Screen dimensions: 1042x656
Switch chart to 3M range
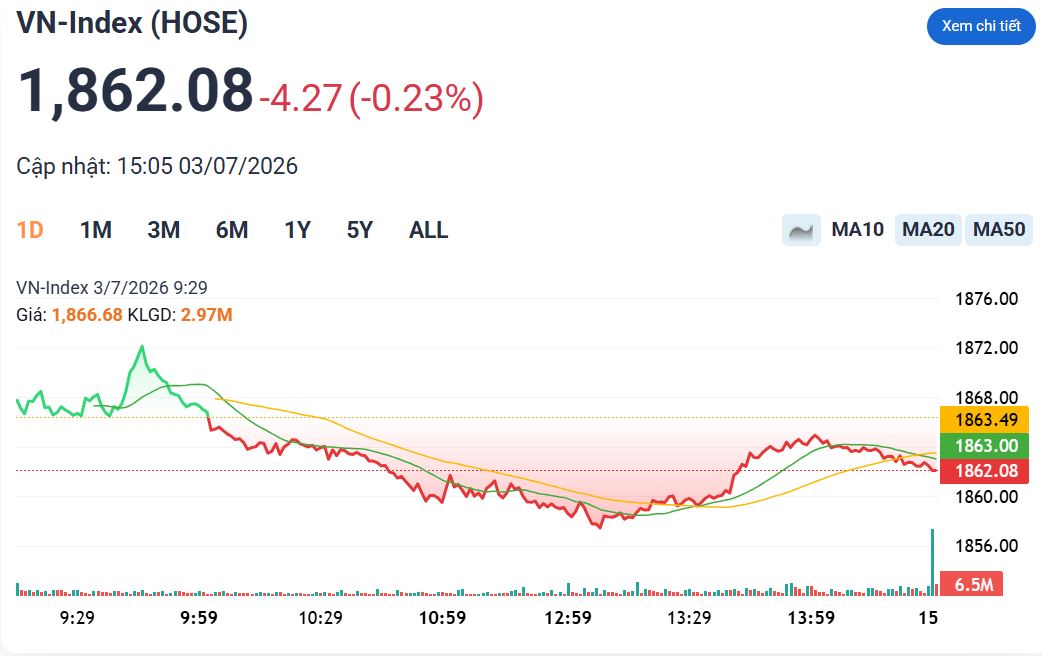tap(163, 230)
